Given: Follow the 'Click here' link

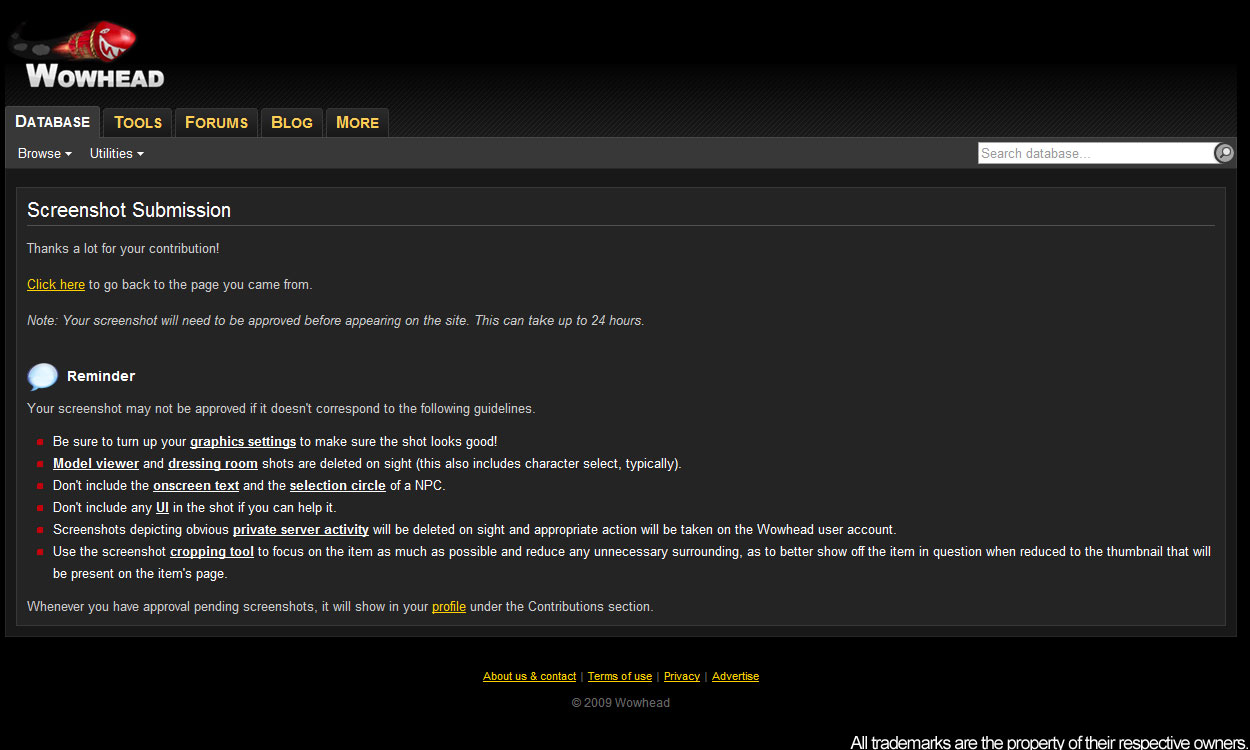Looking at the screenshot, I should (56, 284).
